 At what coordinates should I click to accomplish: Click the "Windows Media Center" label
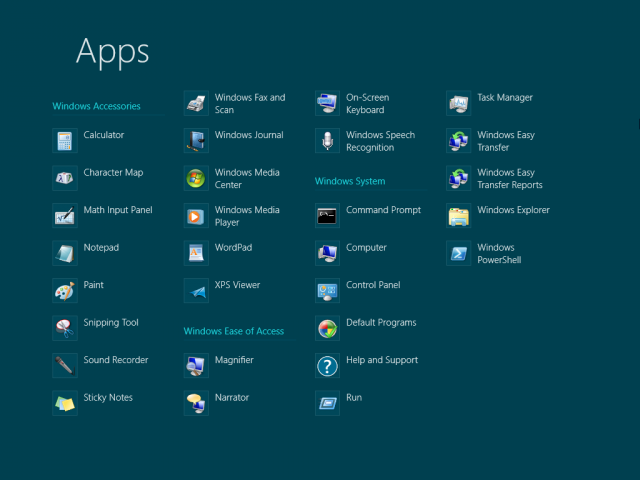point(247,179)
